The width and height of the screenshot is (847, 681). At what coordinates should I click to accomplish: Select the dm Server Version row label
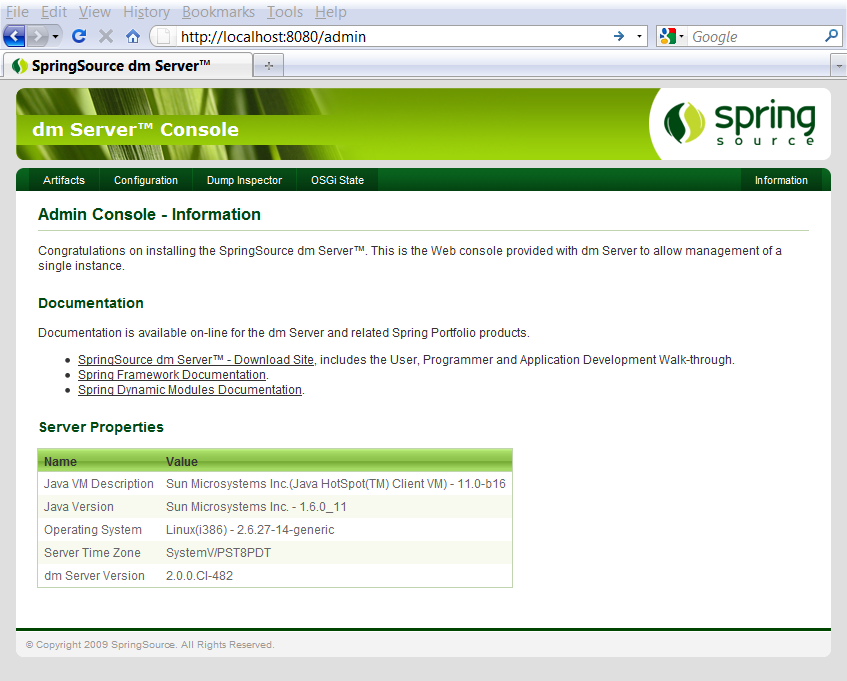point(95,576)
